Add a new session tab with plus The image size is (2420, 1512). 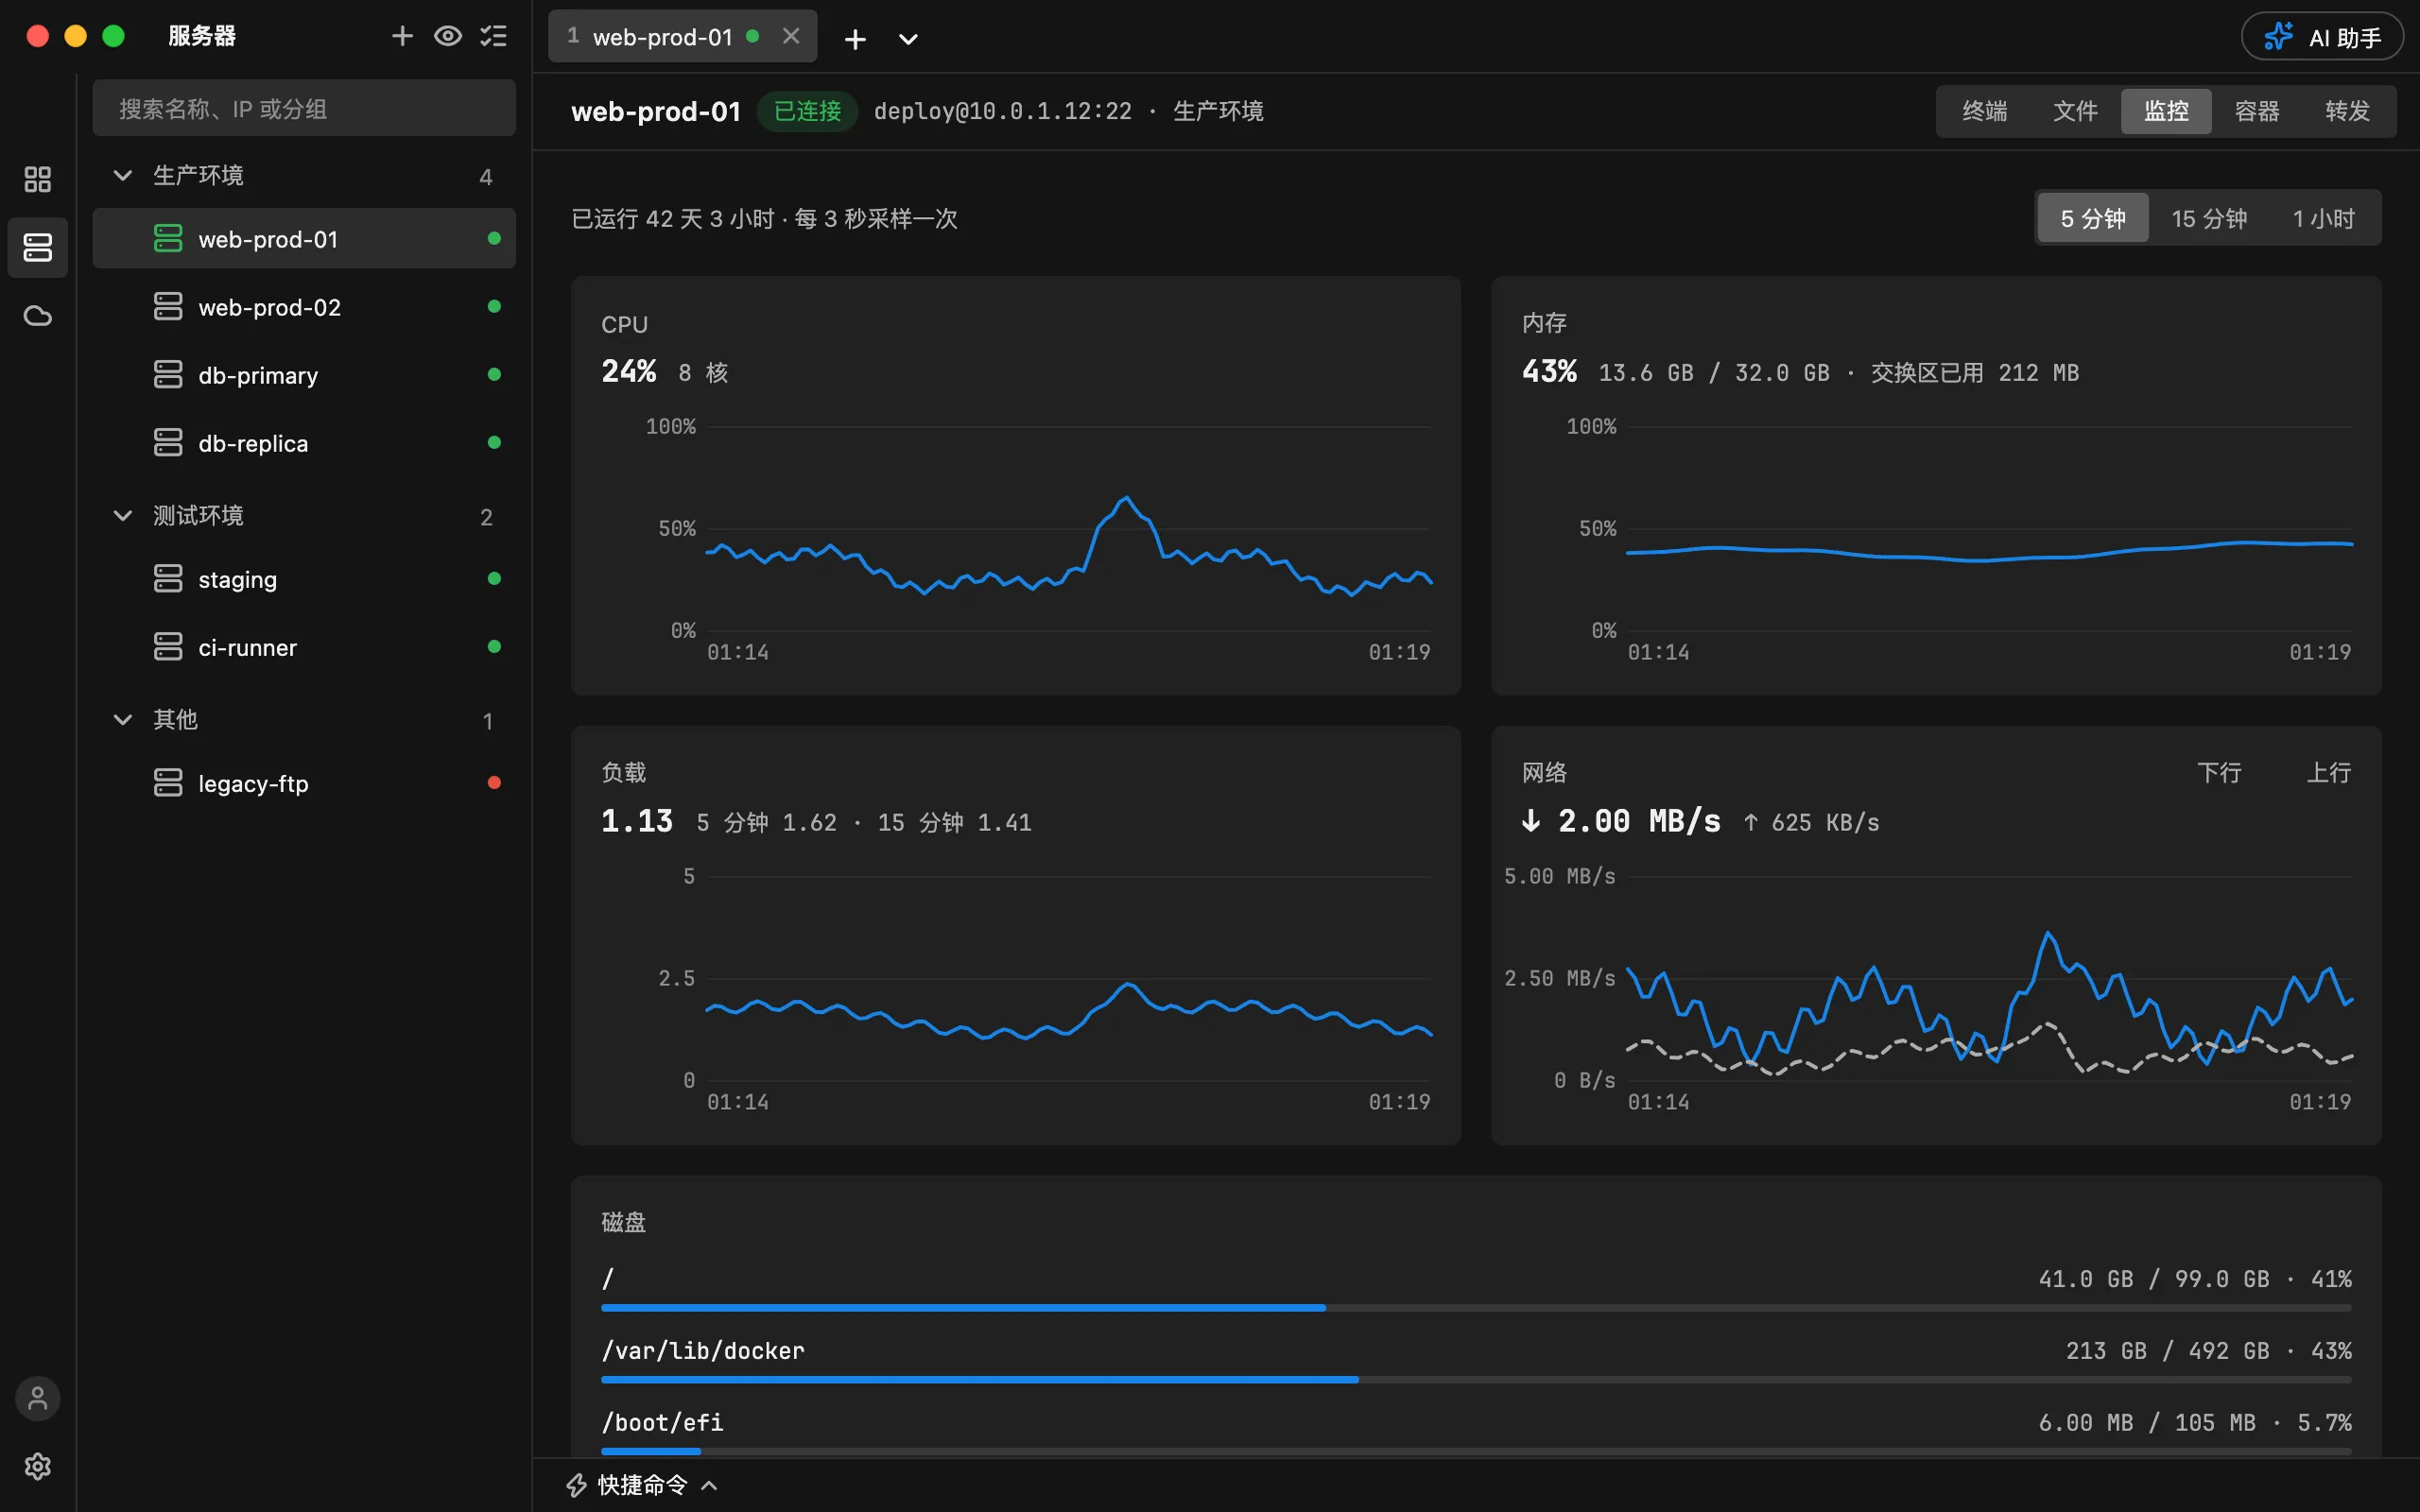[x=855, y=39]
